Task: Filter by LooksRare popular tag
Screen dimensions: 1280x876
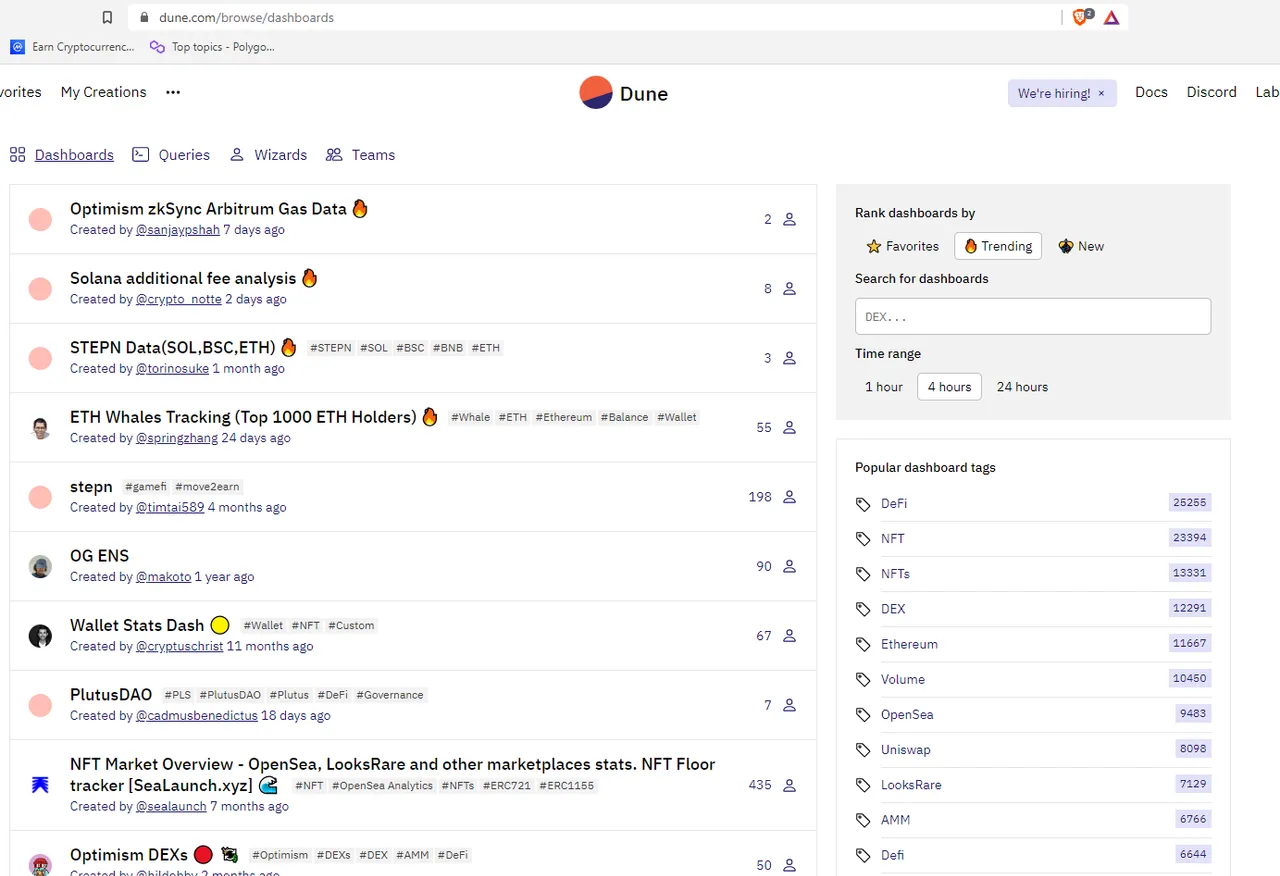Action: pyautogui.click(x=911, y=785)
